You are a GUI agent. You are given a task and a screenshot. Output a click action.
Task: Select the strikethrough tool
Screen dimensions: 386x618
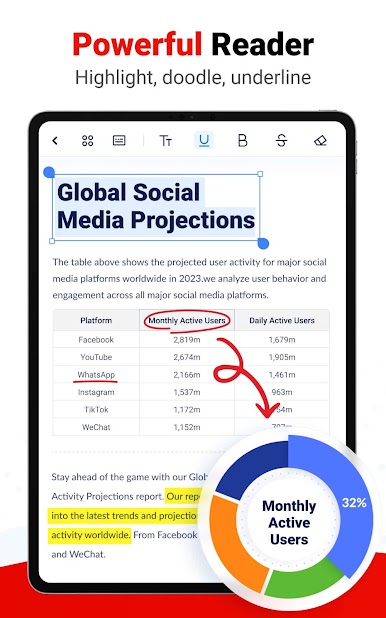tap(282, 140)
